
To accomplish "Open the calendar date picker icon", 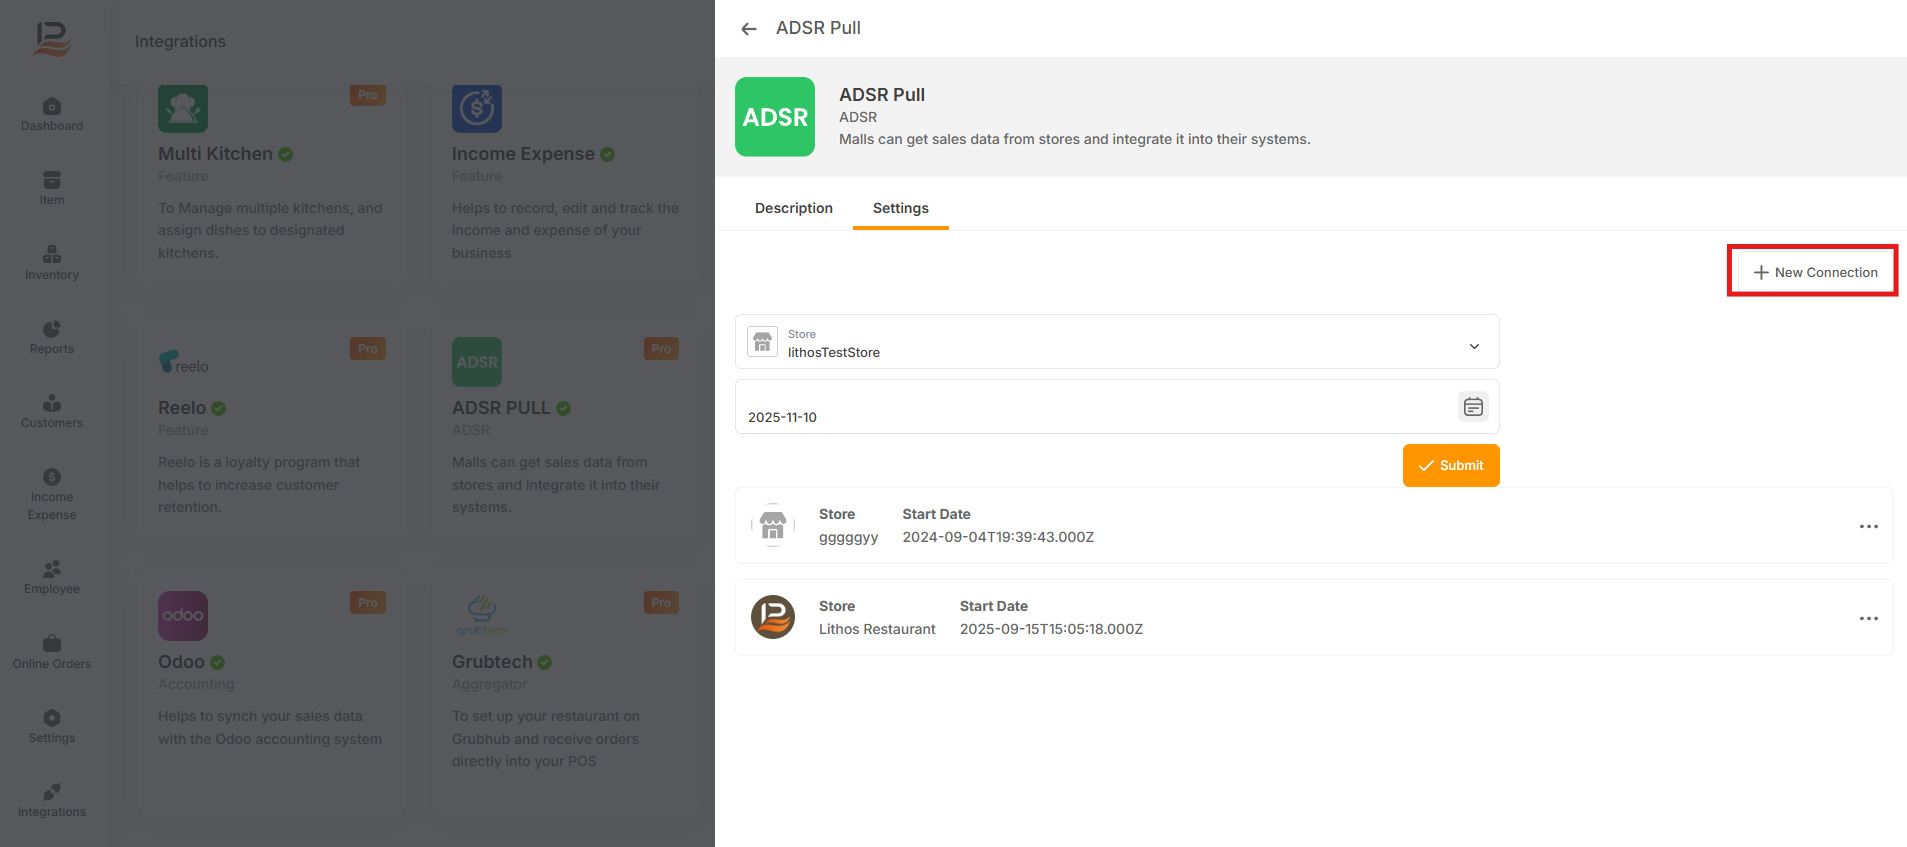I will [1472, 407].
